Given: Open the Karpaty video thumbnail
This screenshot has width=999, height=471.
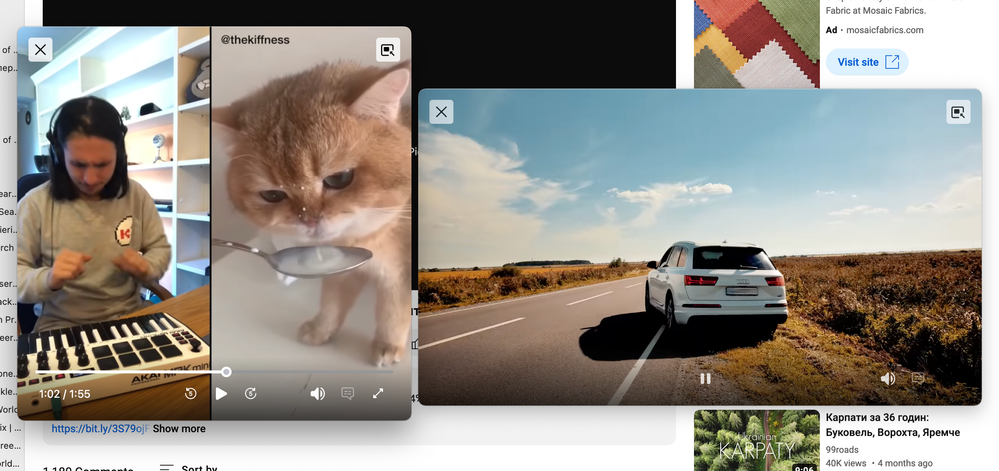Looking at the screenshot, I should 755,440.
